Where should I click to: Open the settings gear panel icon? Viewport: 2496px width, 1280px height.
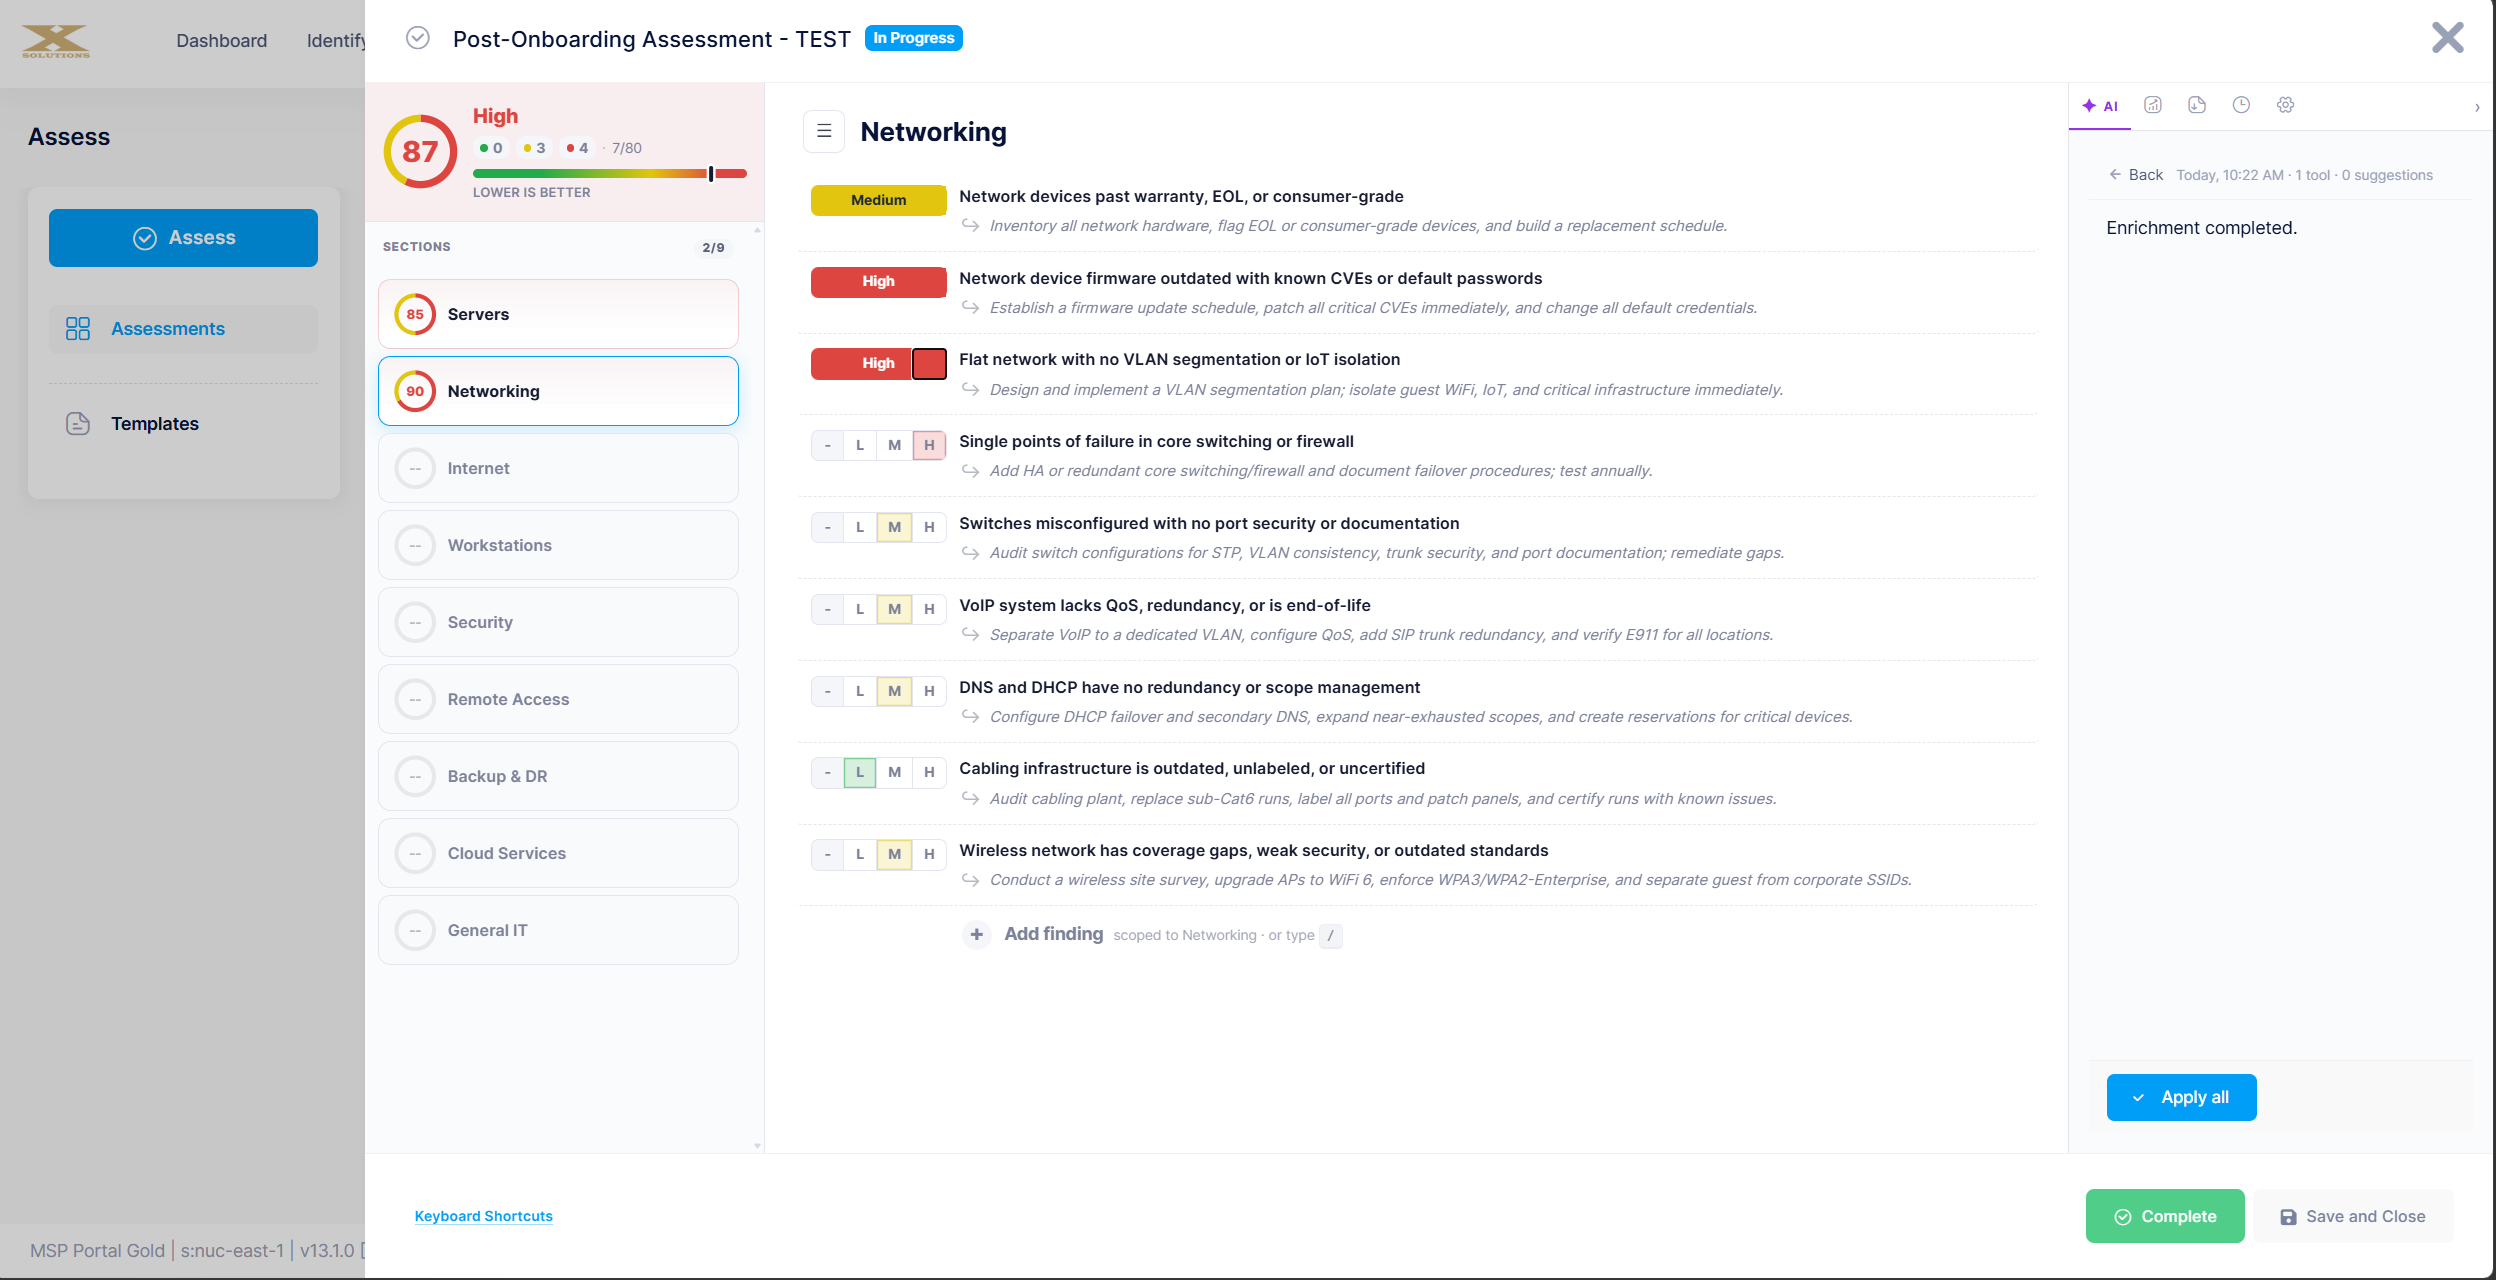2285,105
